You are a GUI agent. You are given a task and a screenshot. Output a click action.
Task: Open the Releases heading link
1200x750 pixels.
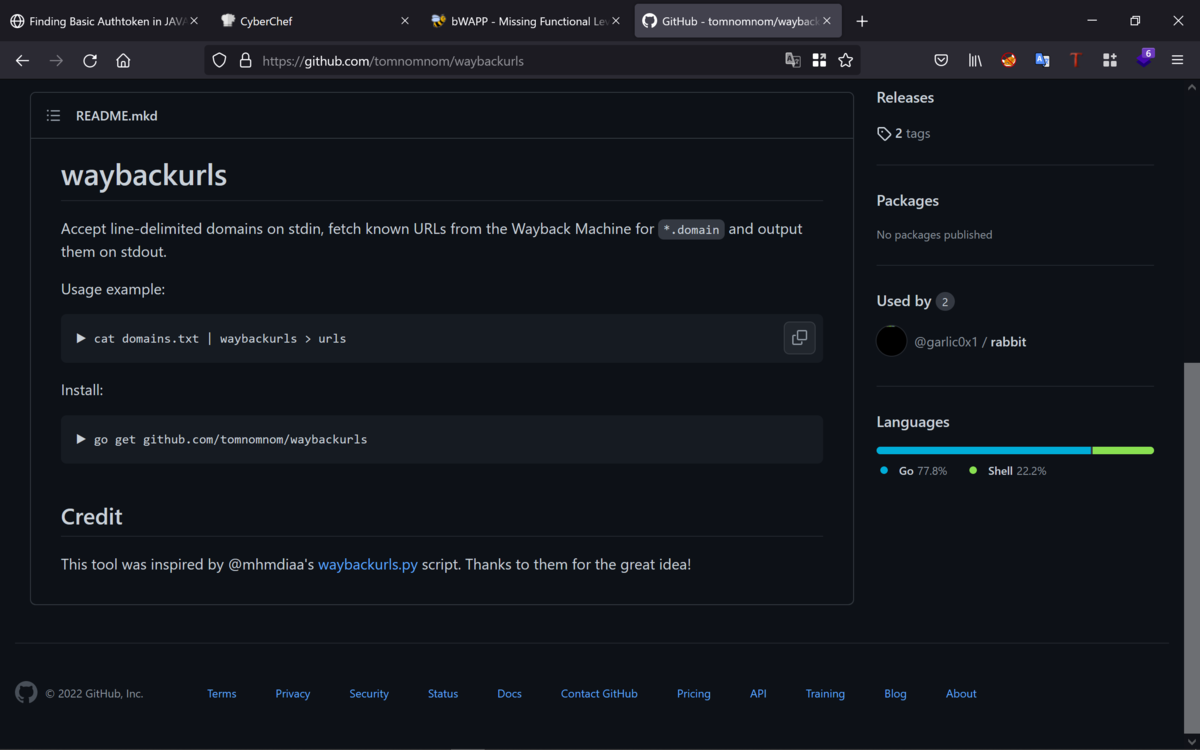point(905,97)
